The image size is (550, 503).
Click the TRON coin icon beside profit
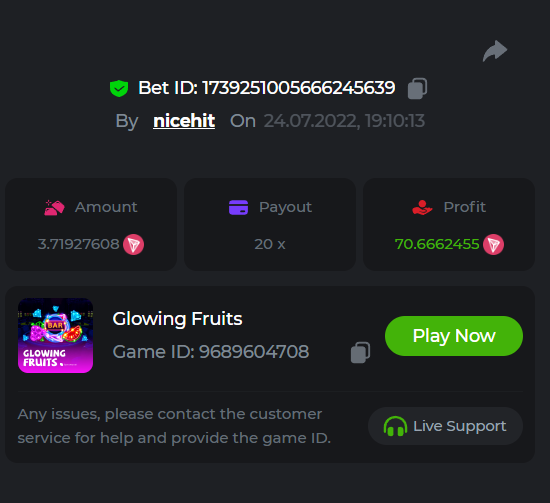pos(494,244)
